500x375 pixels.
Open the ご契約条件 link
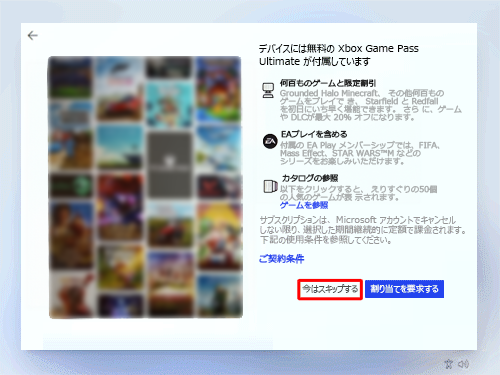(x=282, y=259)
